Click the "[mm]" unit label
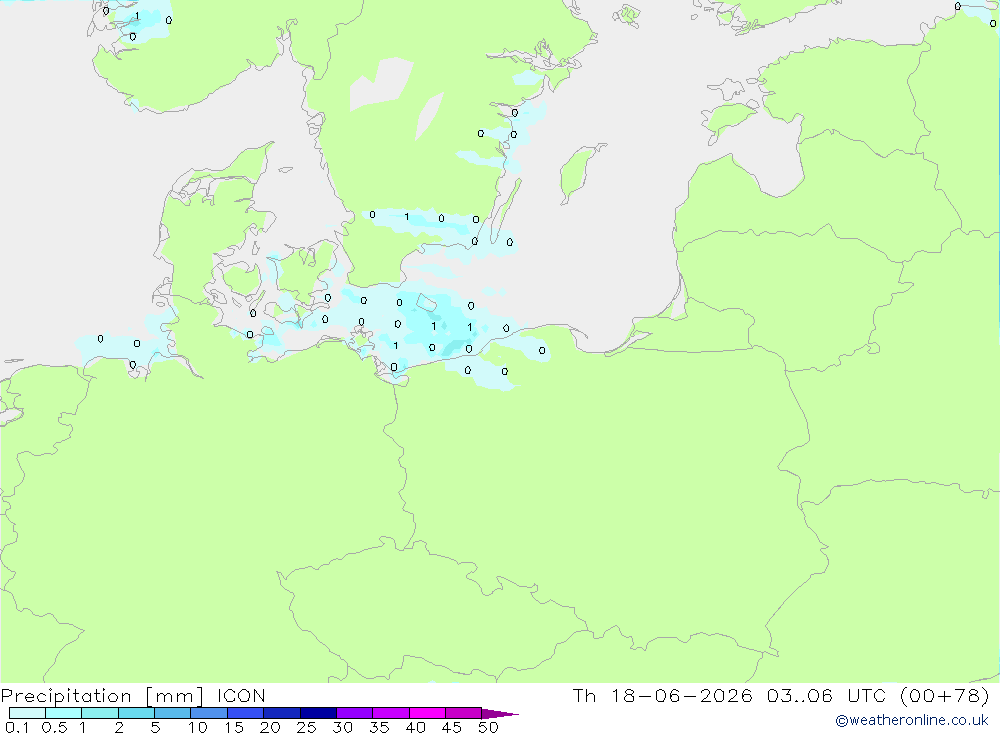Viewport: 1000px width, 733px height. click(174, 696)
